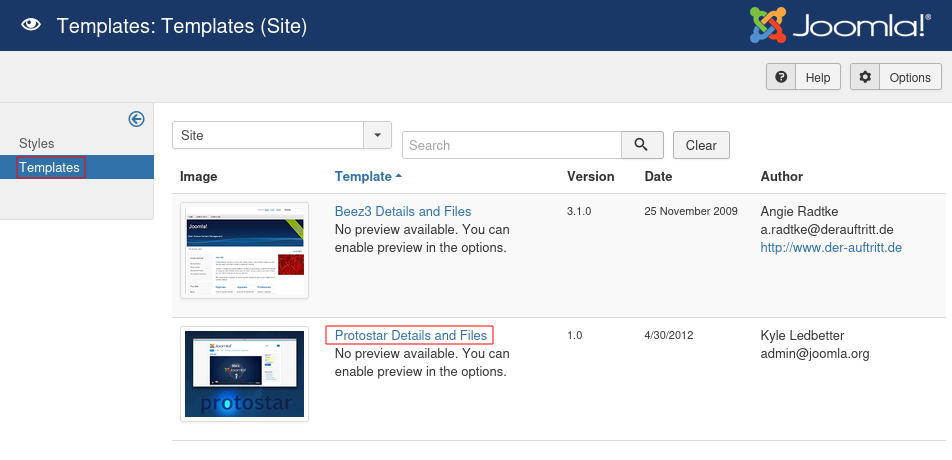Open Protostar Details and Files link
Image resolution: width=952 pixels, height=460 pixels.
click(x=411, y=335)
